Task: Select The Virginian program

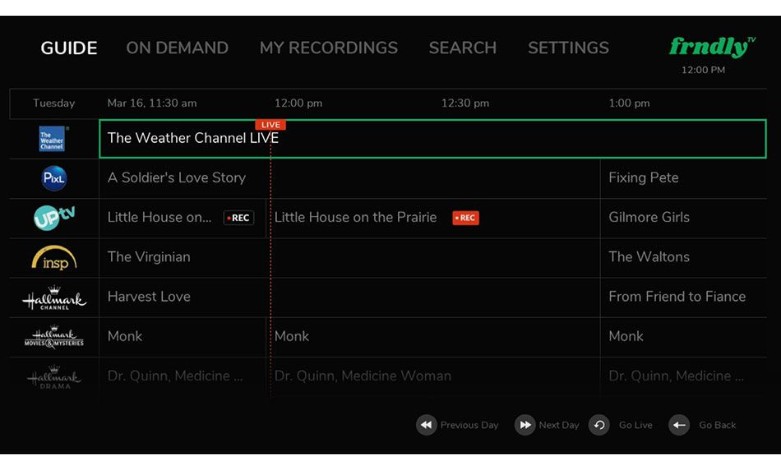Action: tap(350, 257)
